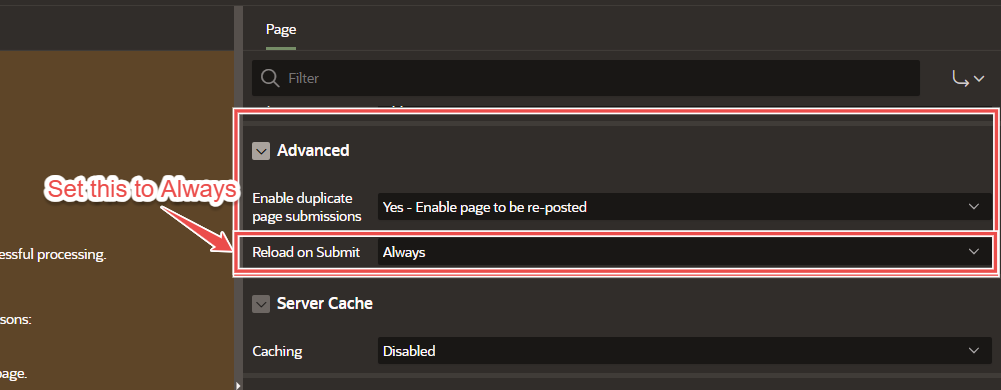
Task: Click the magnifier icon in the Filter box
Action: click(x=270, y=79)
